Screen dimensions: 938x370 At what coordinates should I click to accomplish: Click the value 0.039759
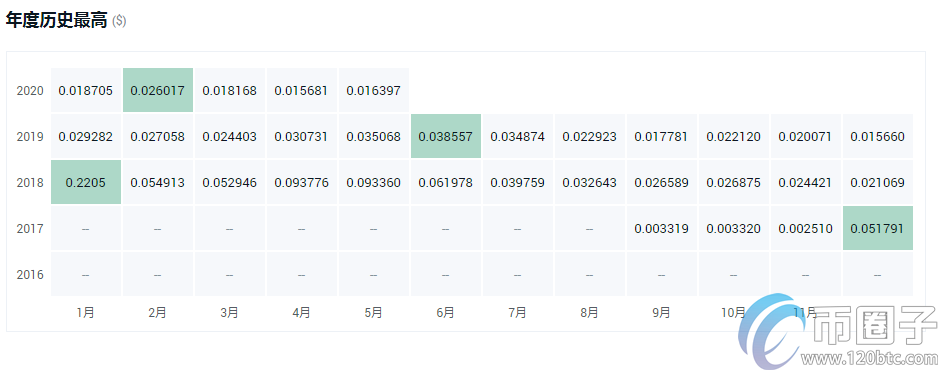coord(517,183)
